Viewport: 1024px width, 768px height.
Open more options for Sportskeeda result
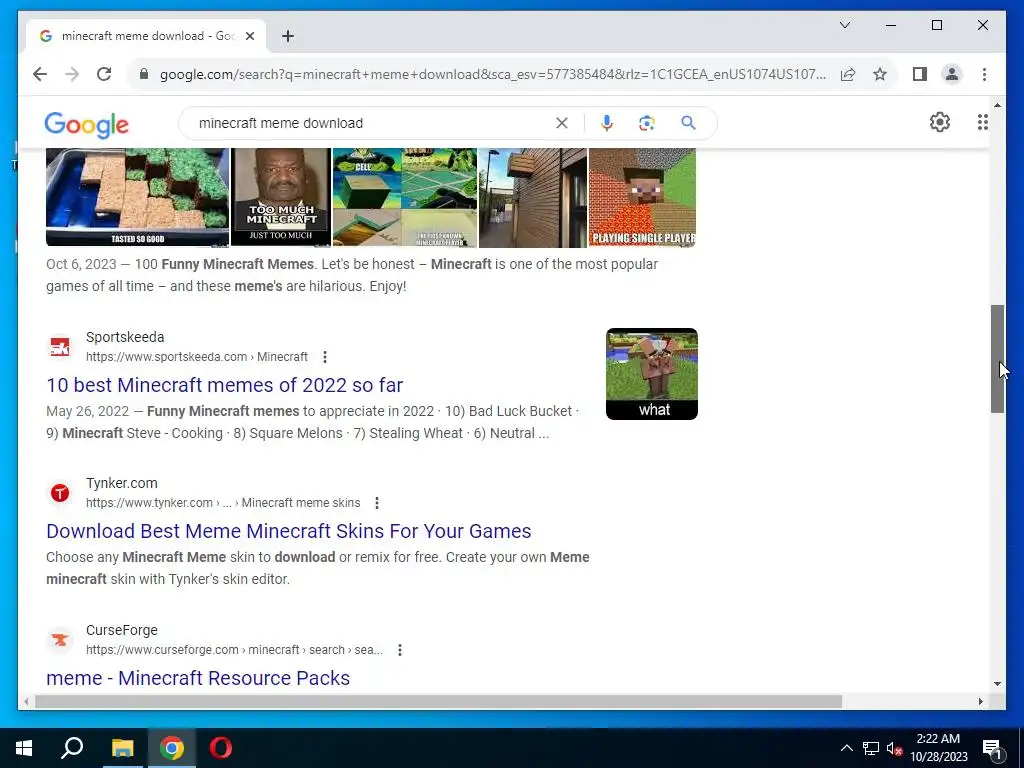pyautogui.click(x=325, y=357)
